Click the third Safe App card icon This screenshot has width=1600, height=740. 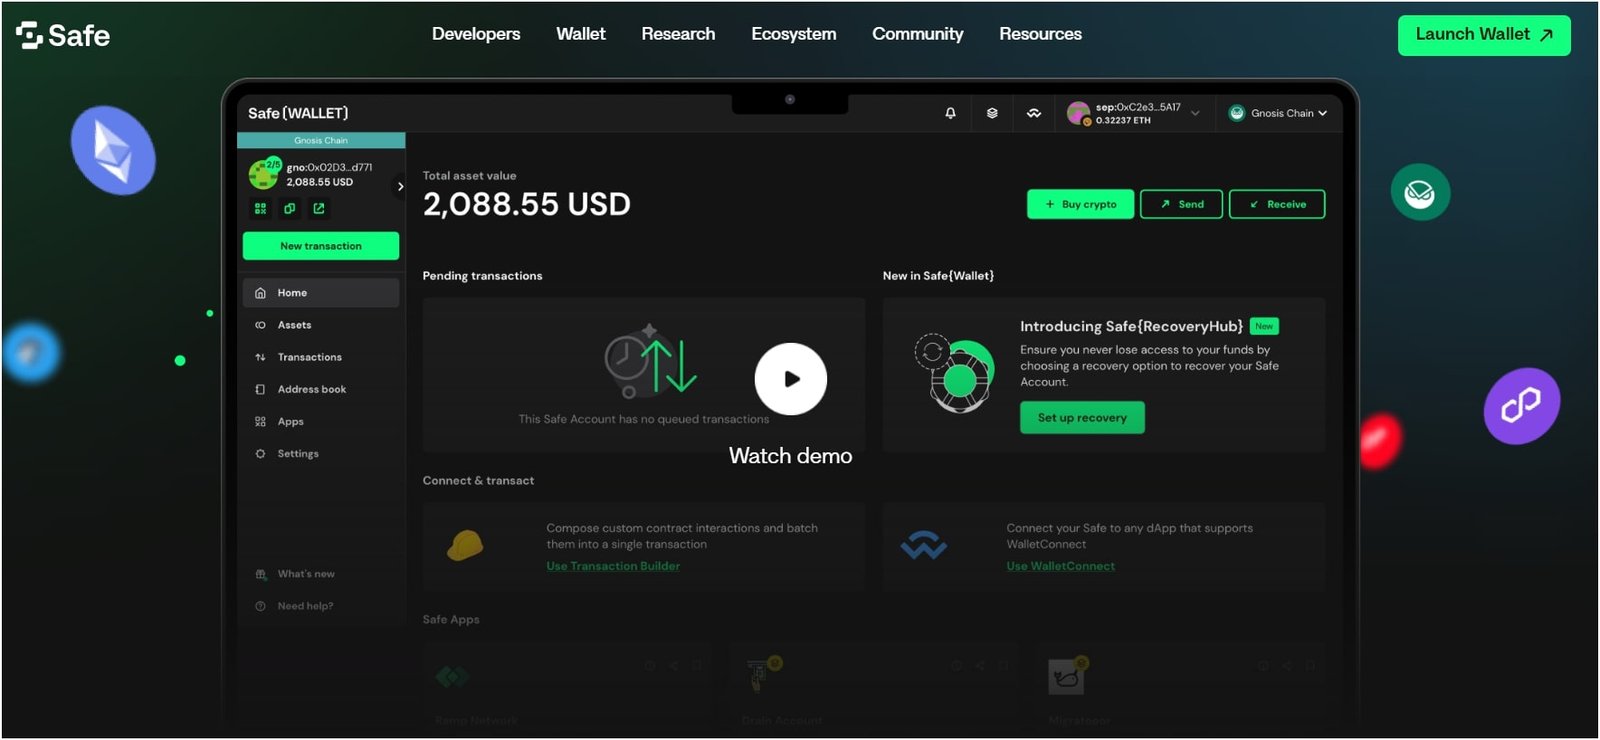1066,676
